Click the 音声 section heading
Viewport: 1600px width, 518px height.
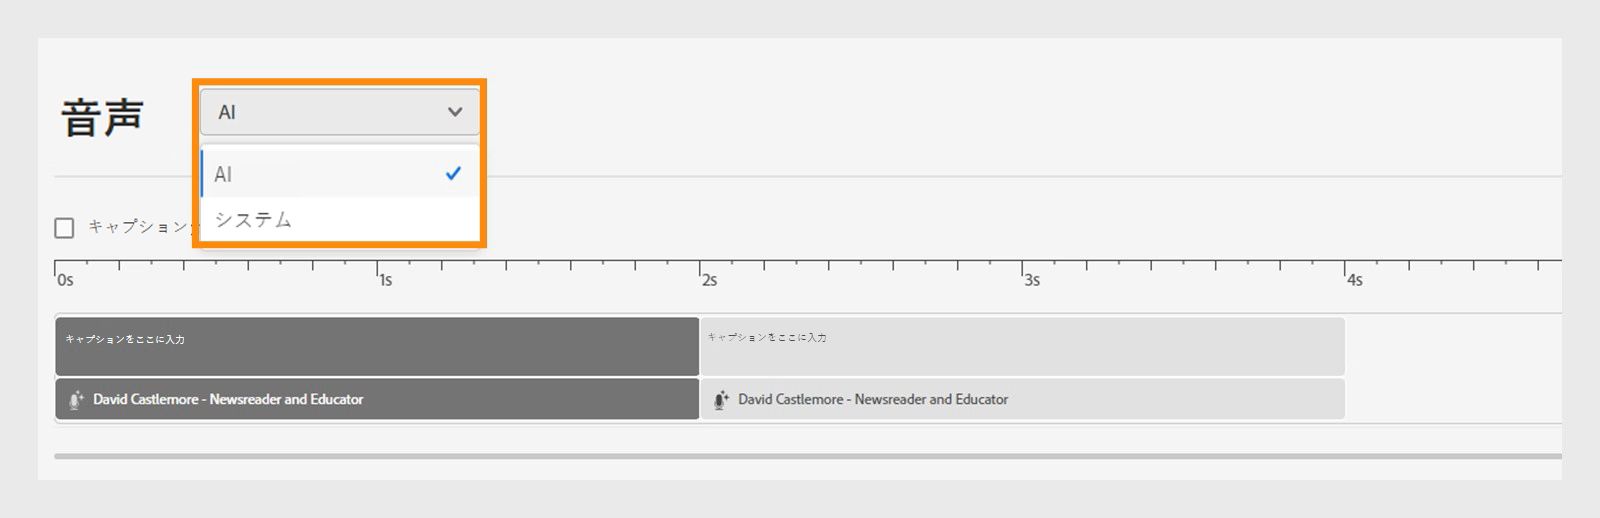point(102,117)
